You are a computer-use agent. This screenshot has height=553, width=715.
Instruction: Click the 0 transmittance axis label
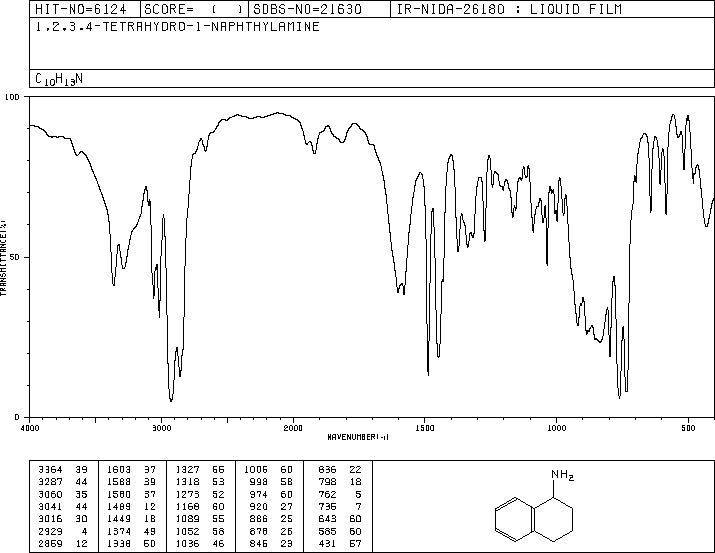[x=17, y=417]
